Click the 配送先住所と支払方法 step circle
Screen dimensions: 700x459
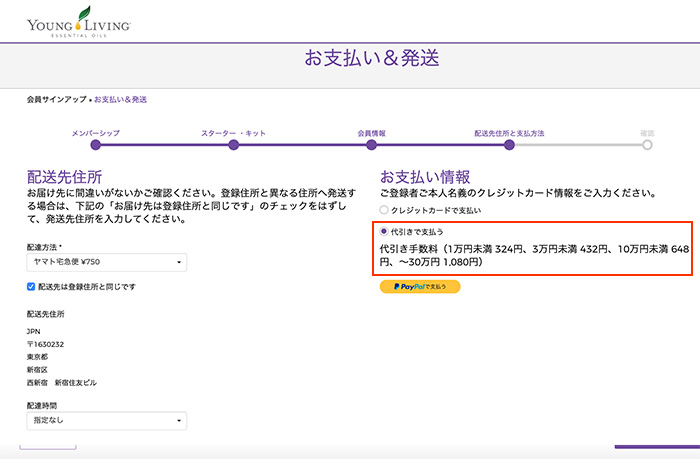coord(510,145)
